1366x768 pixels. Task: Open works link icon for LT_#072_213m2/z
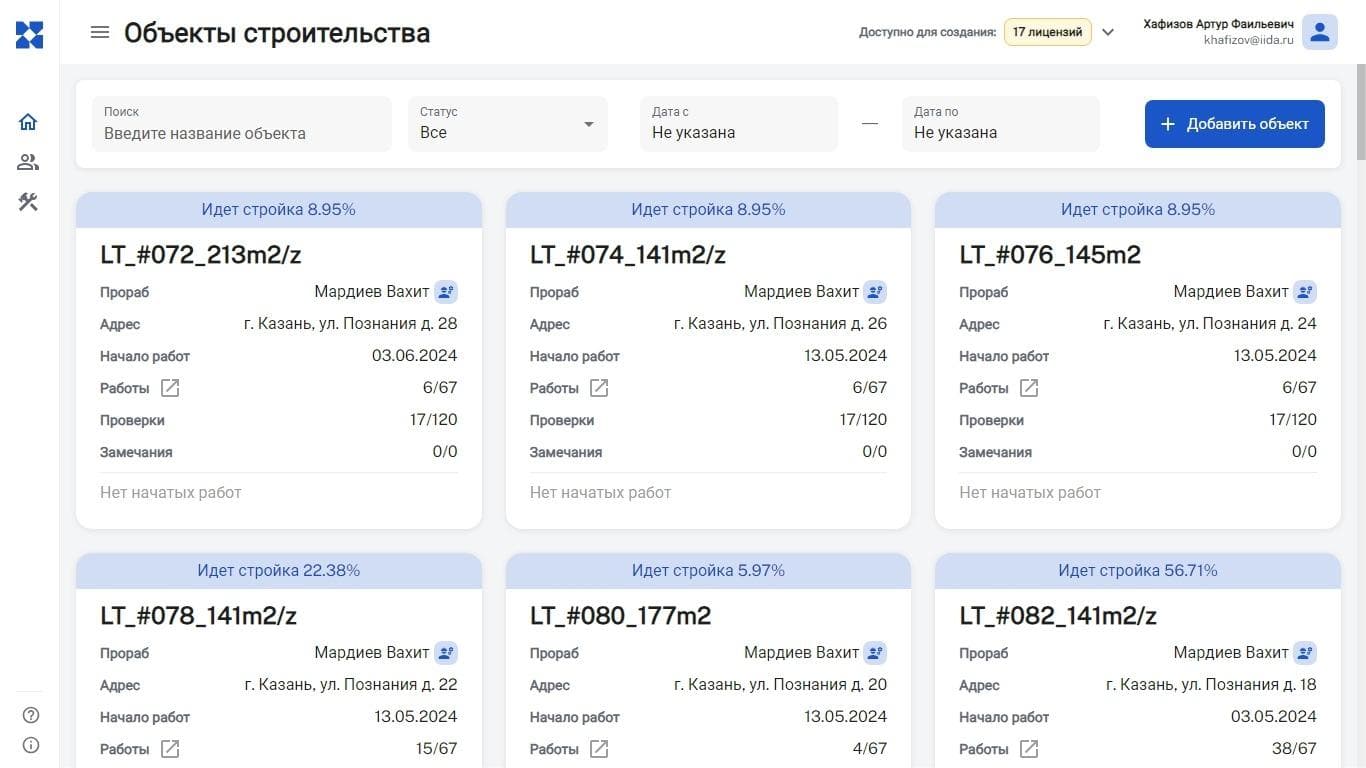(170, 388)
